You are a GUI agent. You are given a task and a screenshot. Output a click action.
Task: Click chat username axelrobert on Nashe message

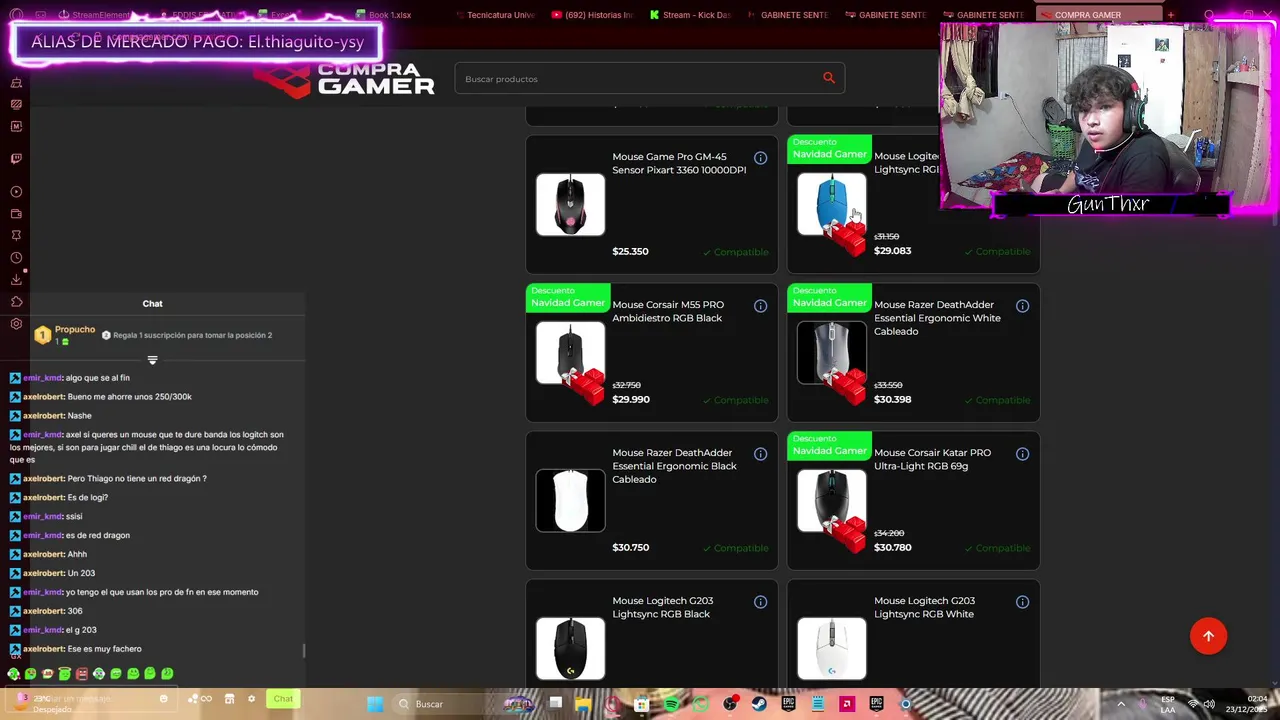(43, 416)
